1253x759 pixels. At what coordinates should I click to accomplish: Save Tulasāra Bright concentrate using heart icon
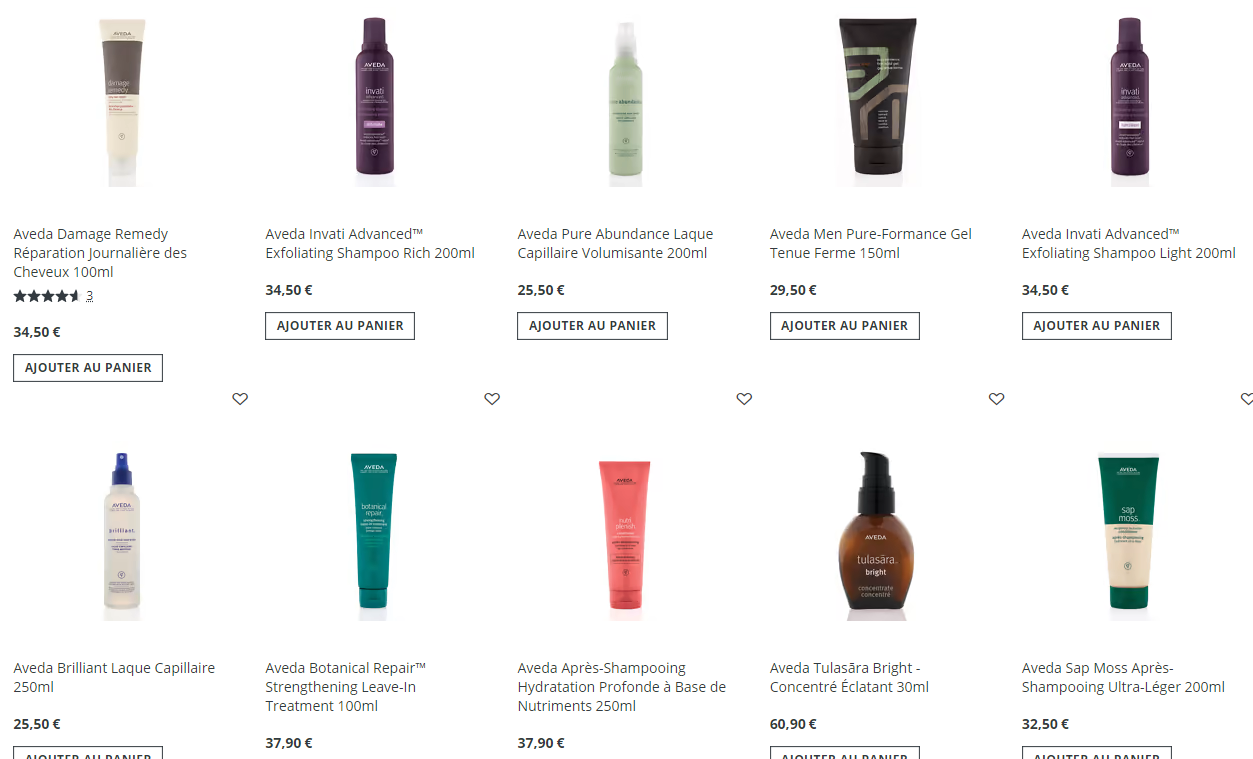(x=996, y=399)
